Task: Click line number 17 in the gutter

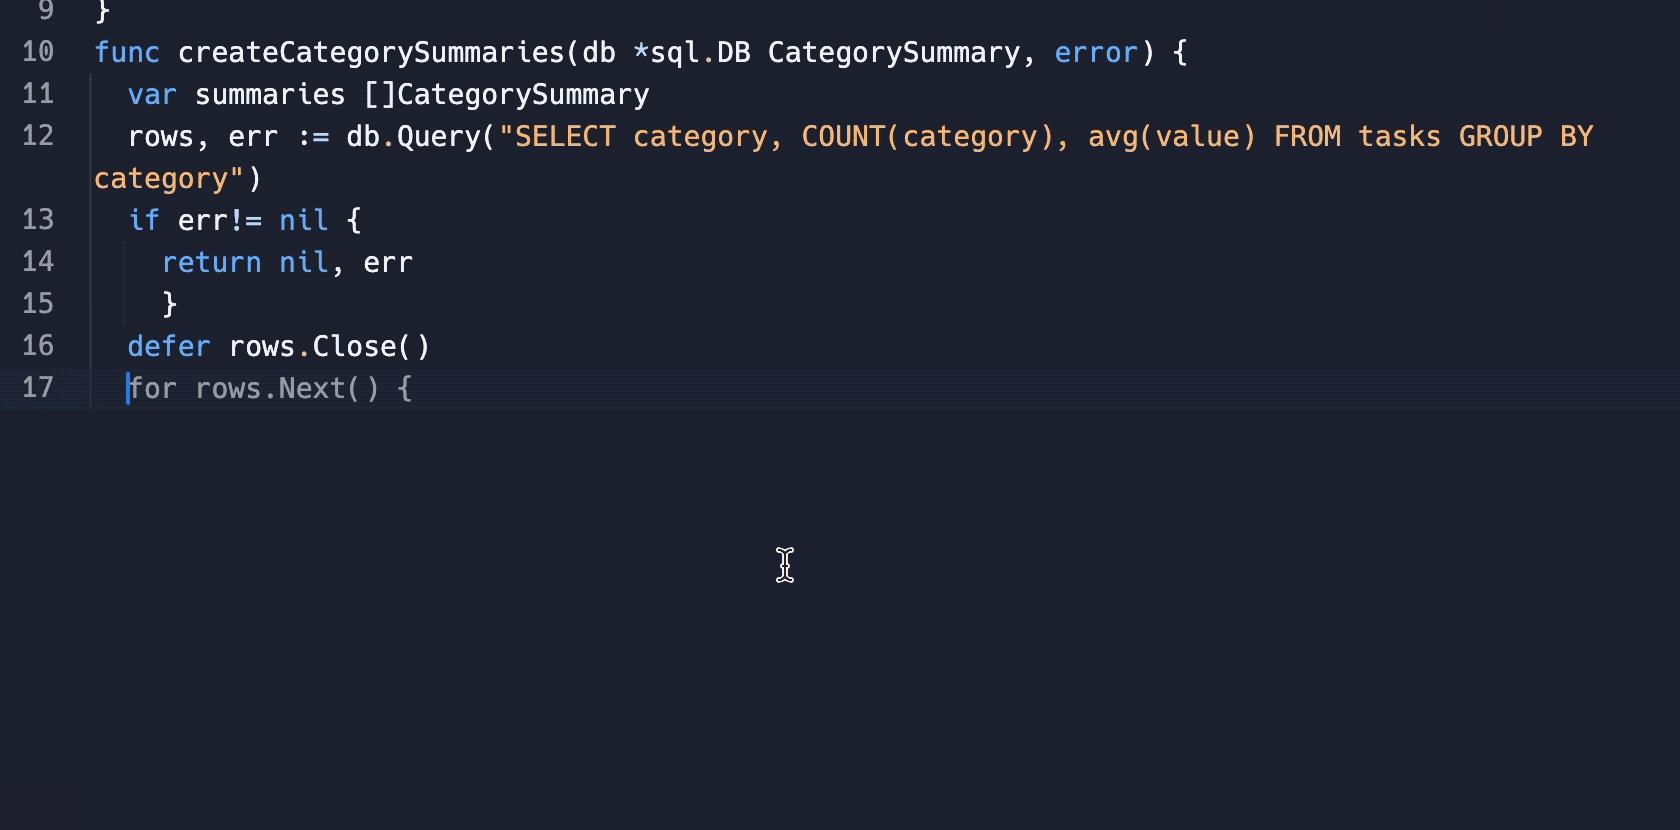Action: point(38,388)
